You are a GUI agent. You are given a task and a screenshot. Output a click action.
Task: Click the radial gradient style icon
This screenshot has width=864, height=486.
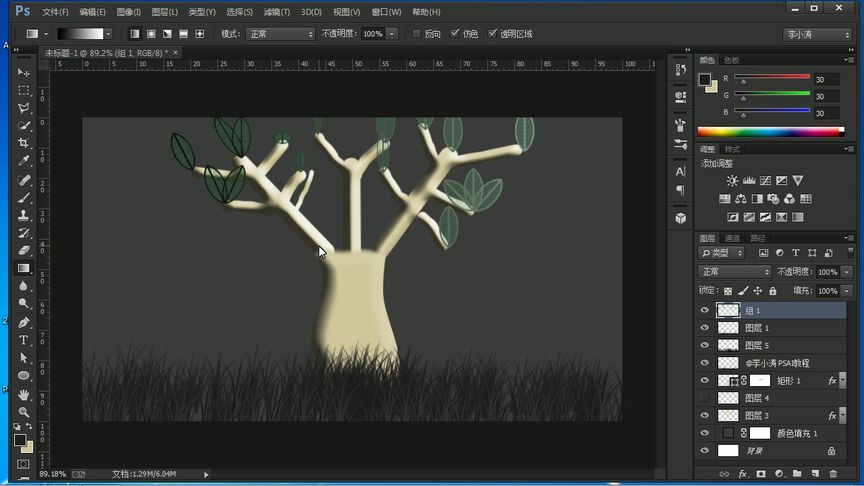click(x=151, y=34)
